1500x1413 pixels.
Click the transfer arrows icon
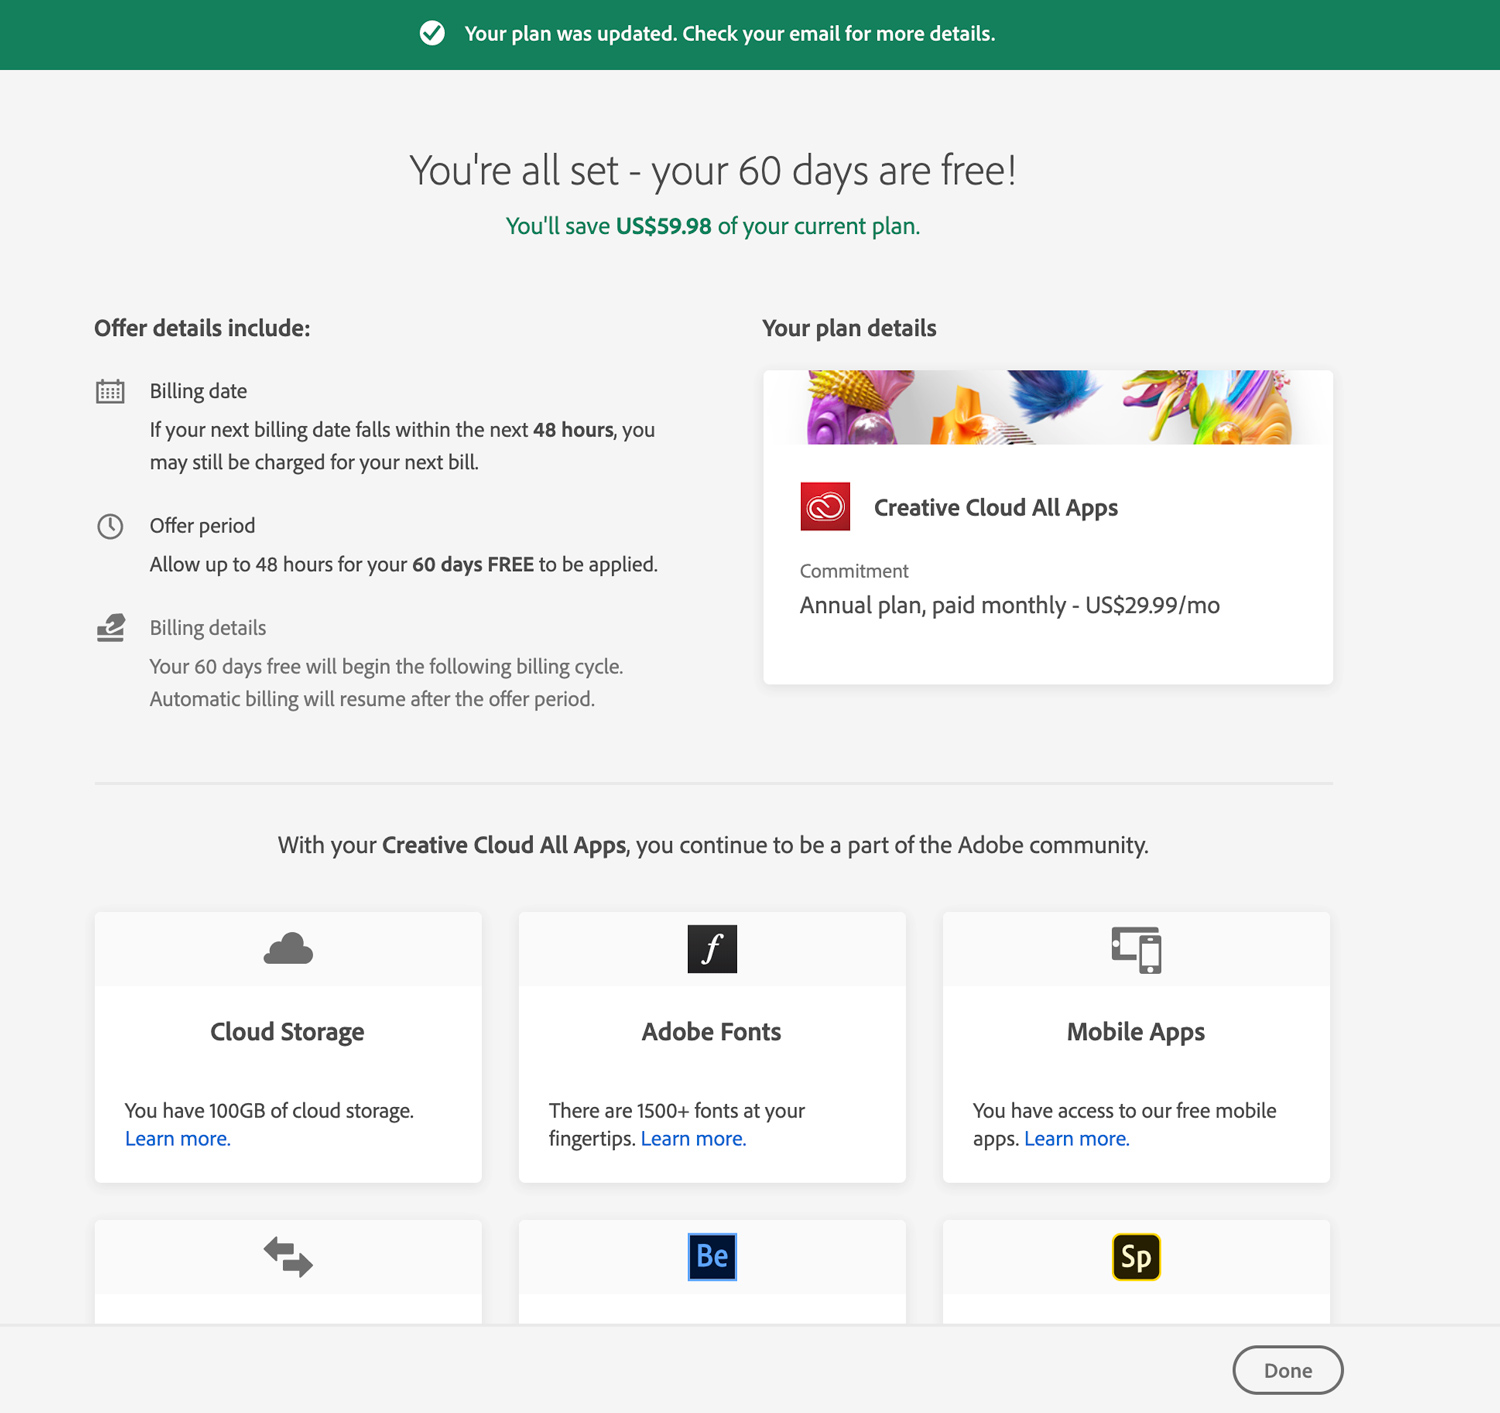[287, 1257]
